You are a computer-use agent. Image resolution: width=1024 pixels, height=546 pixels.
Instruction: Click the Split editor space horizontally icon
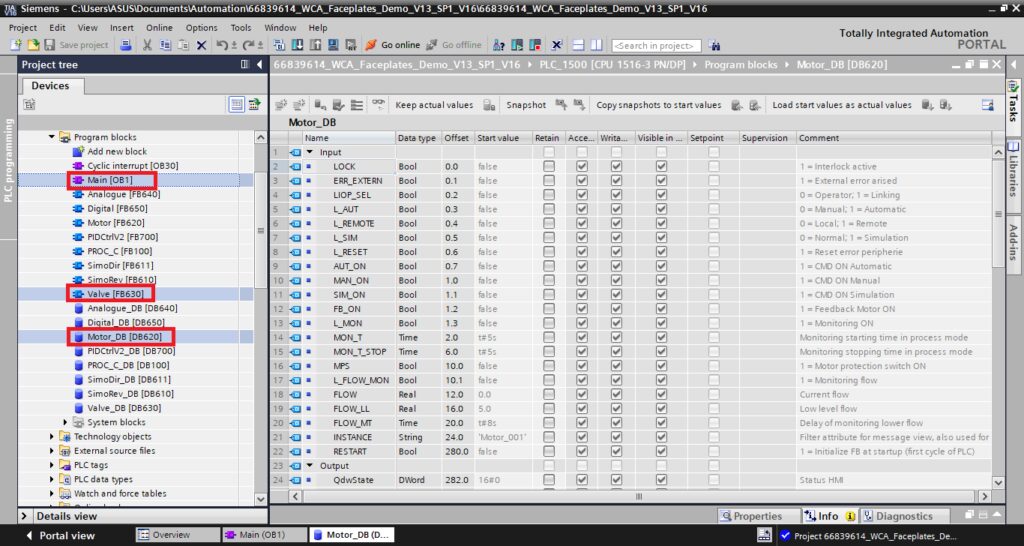(x=578, y=45)
